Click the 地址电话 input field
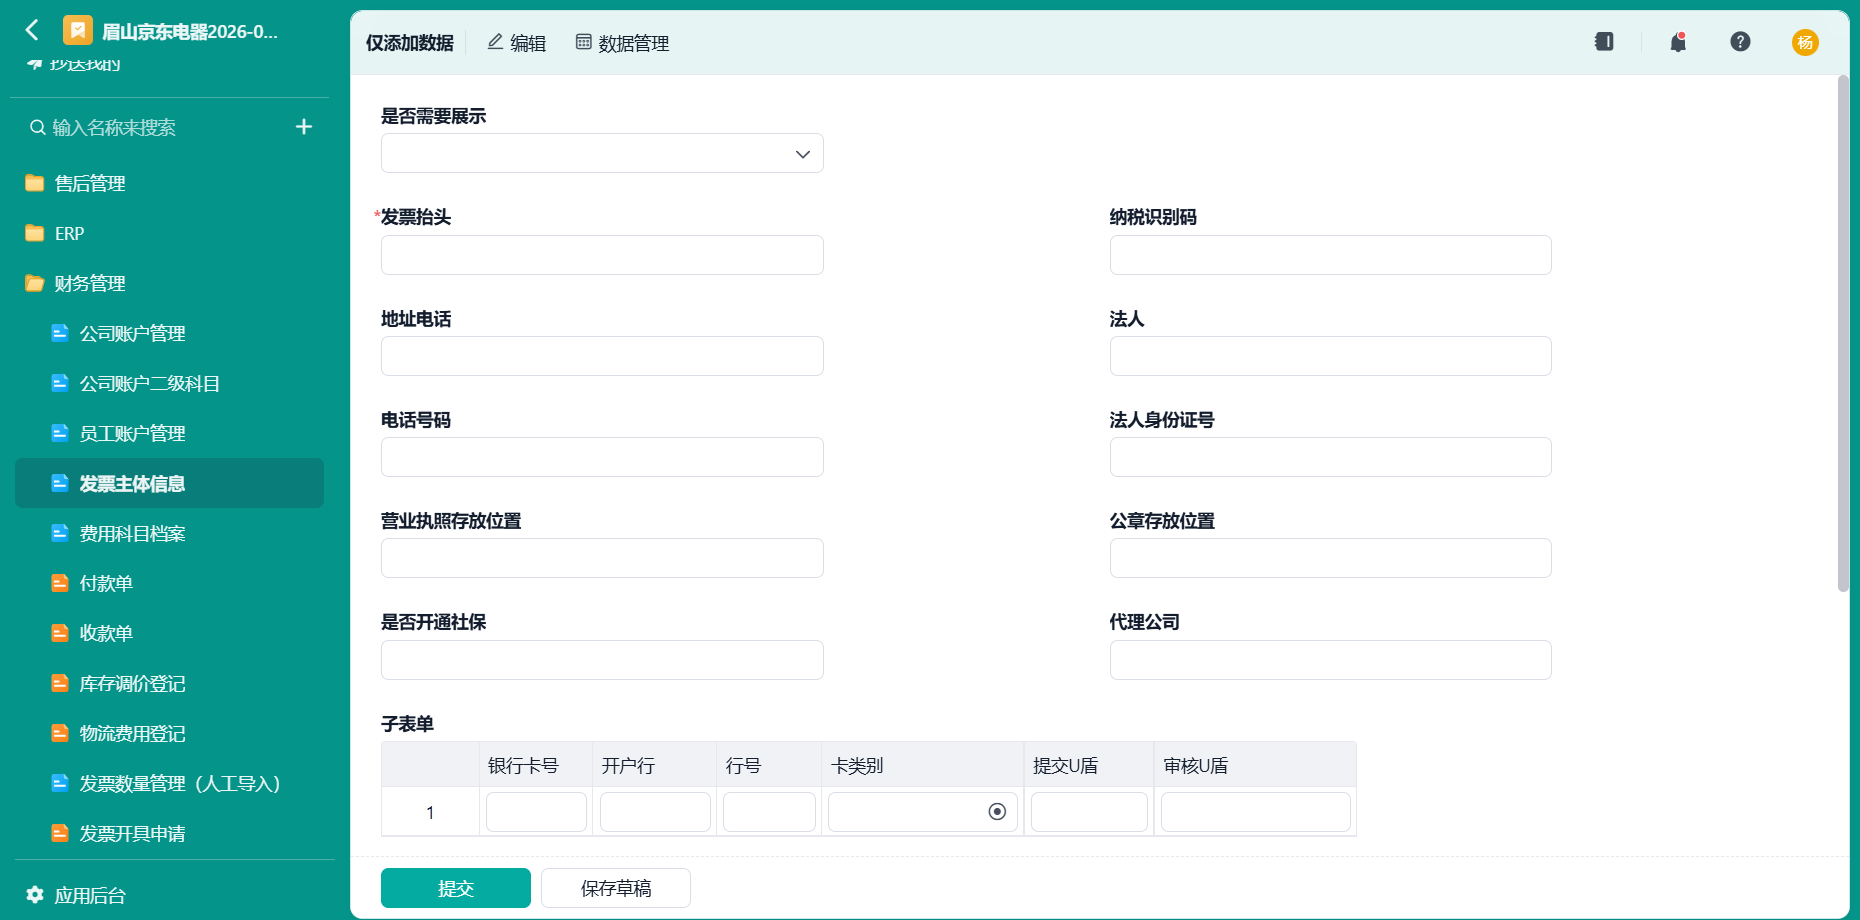This screenshot has height=920, width=1860. 602,356
